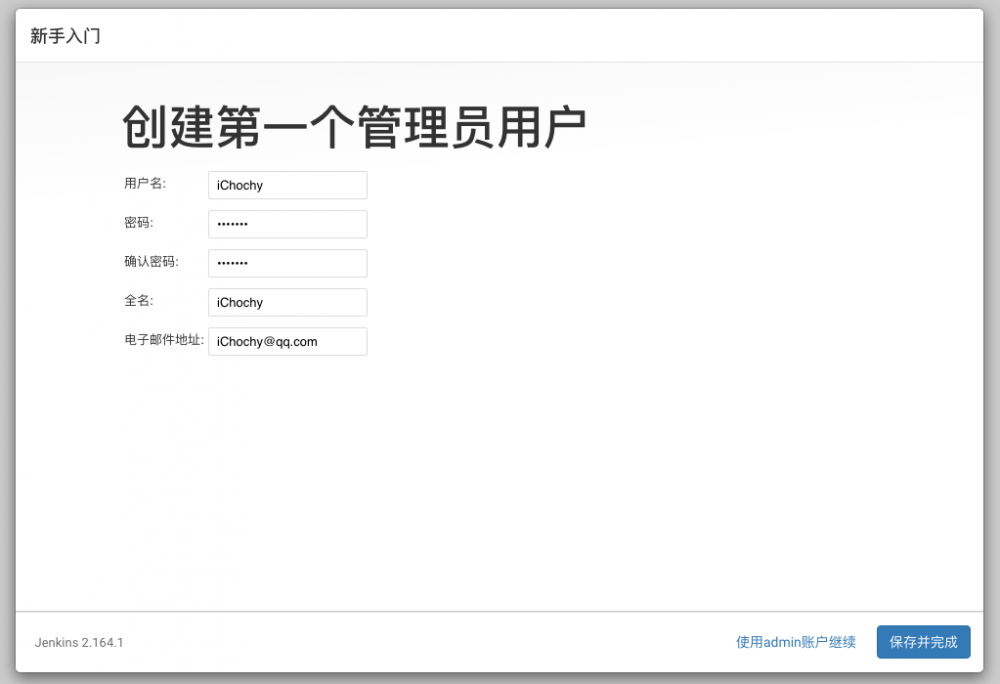
Task: Continue as admin using the footer link
Action: tap(795, 642)
